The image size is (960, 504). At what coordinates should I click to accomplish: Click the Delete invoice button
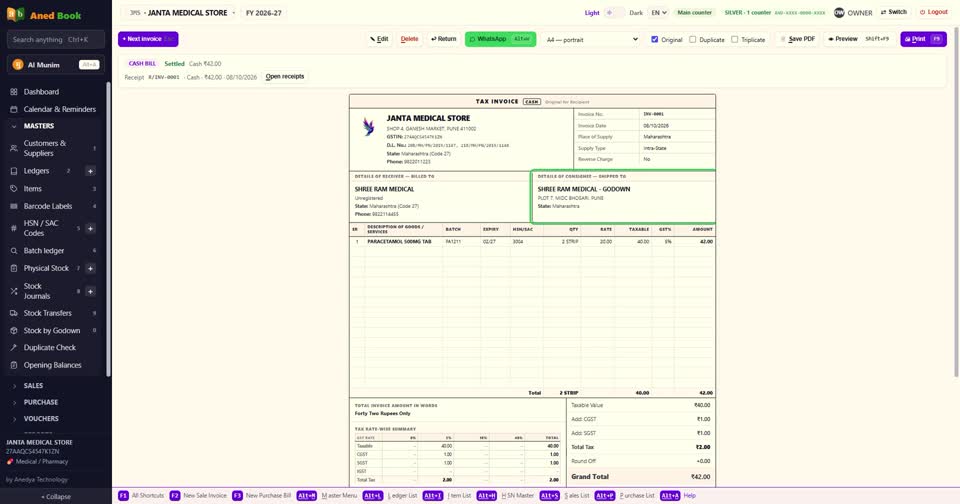[410, 39]
